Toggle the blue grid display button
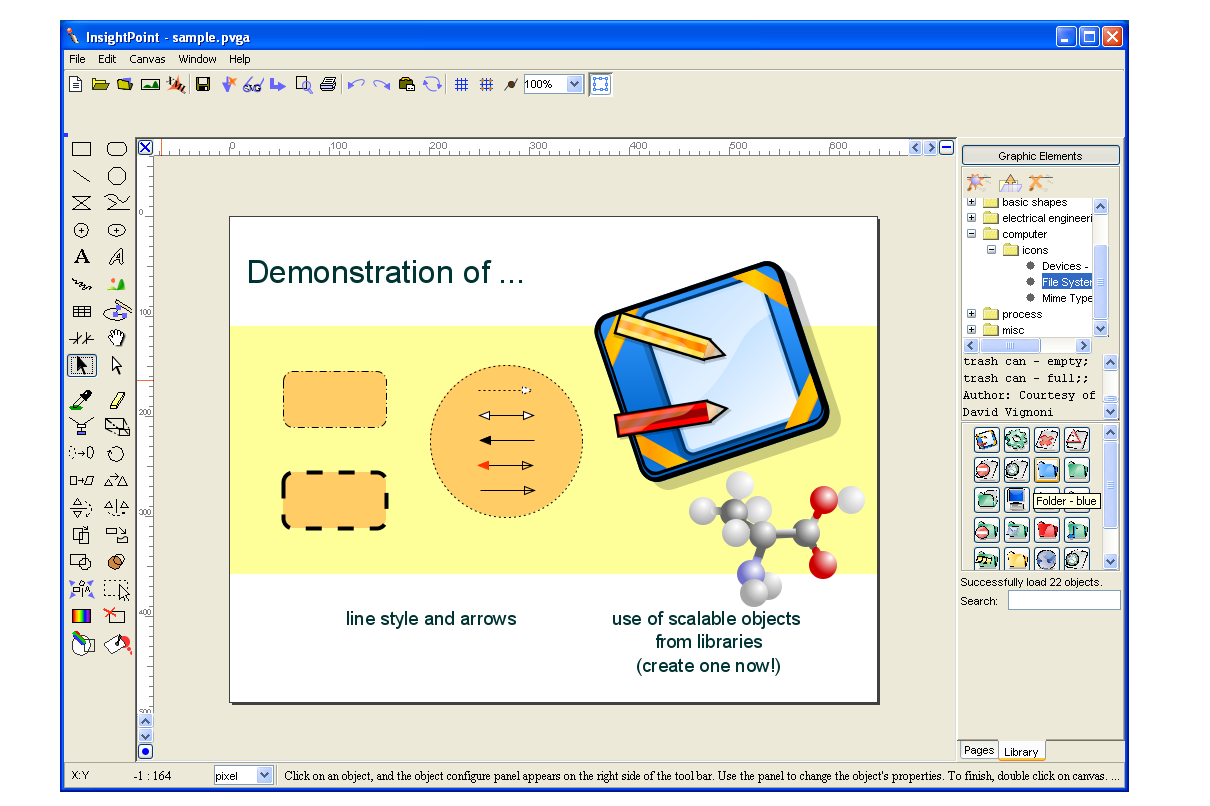 click(461, 85)
